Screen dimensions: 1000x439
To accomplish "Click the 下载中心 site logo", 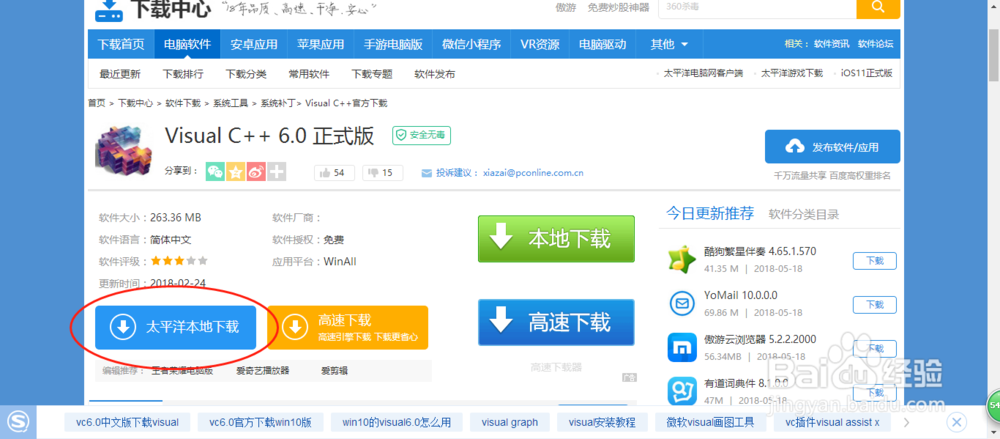I will coord(152,9).
